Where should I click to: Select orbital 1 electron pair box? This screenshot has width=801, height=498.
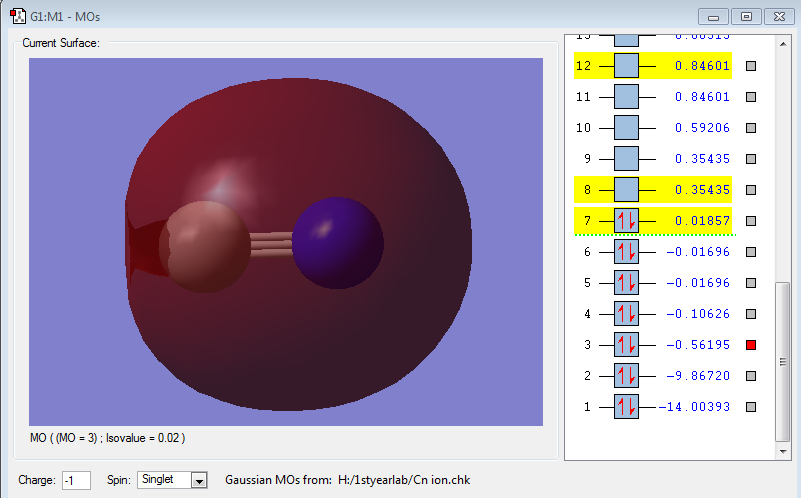click(626, 407)
